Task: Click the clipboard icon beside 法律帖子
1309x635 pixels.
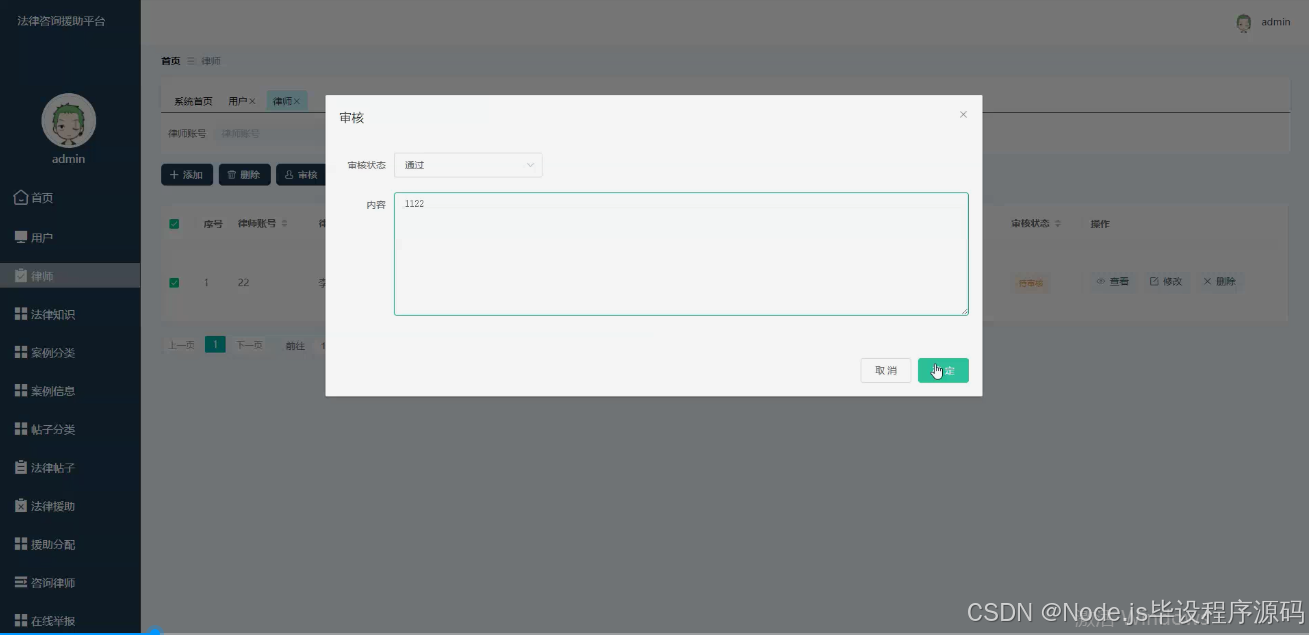Action: 20,467
